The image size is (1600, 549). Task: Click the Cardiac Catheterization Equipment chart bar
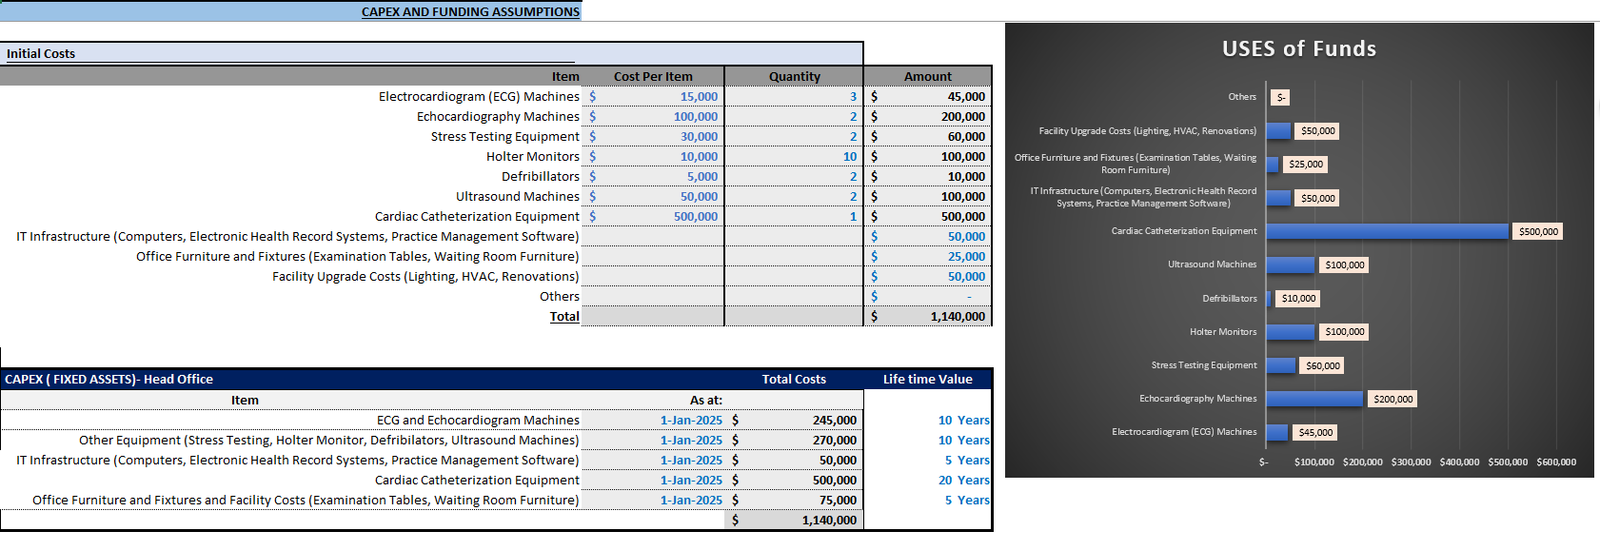coord(1387,231)
